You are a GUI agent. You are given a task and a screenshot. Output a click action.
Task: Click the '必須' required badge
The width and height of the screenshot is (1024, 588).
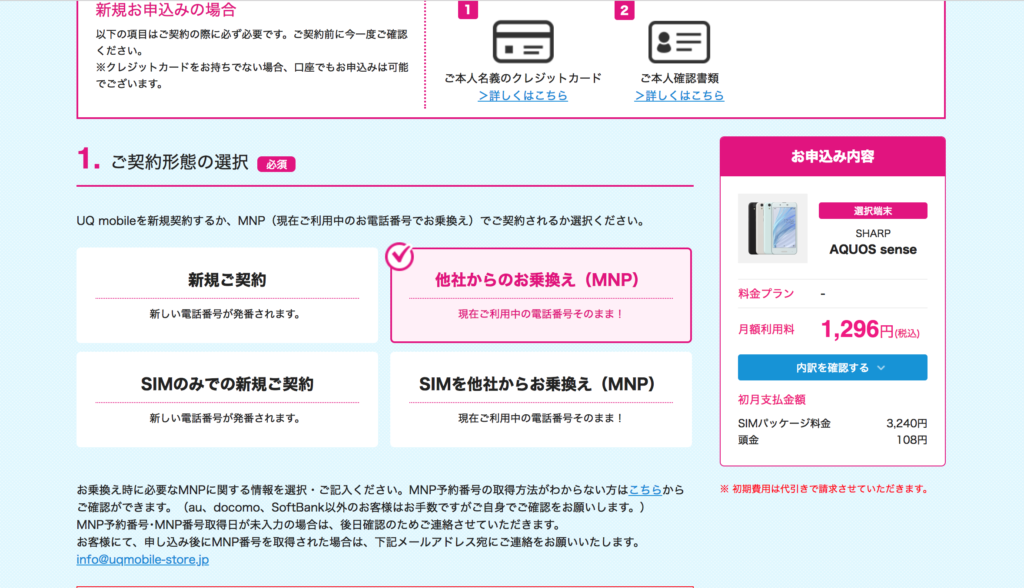point(276,164)
